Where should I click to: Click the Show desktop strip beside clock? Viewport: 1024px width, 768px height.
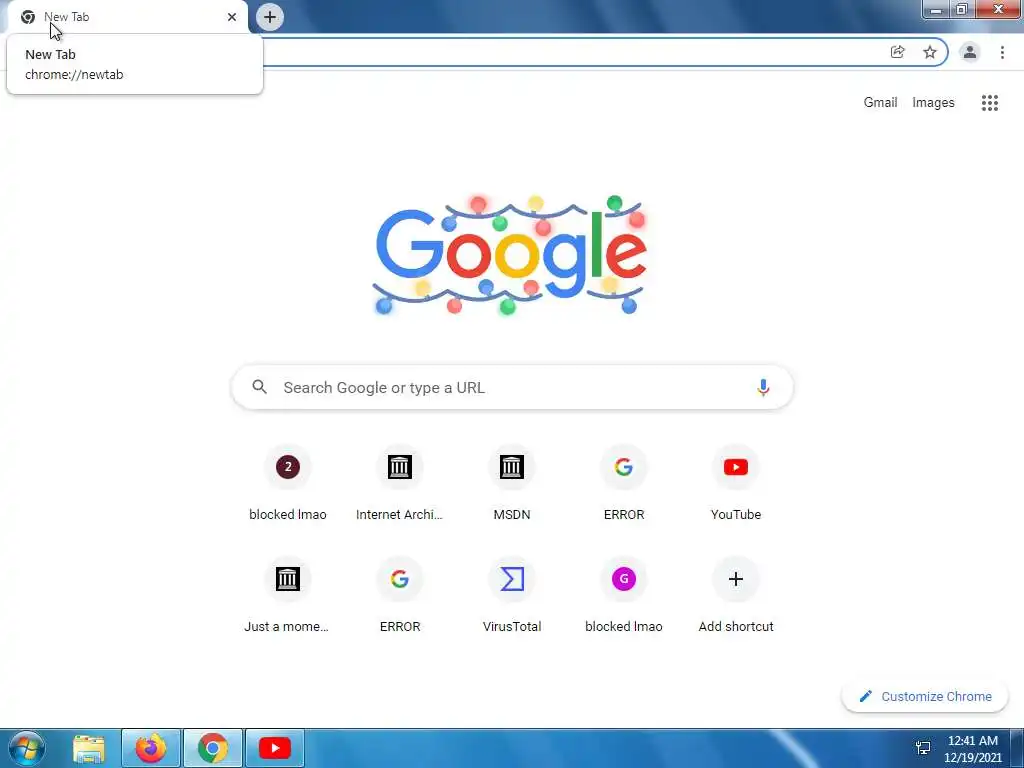point(1017,748)
